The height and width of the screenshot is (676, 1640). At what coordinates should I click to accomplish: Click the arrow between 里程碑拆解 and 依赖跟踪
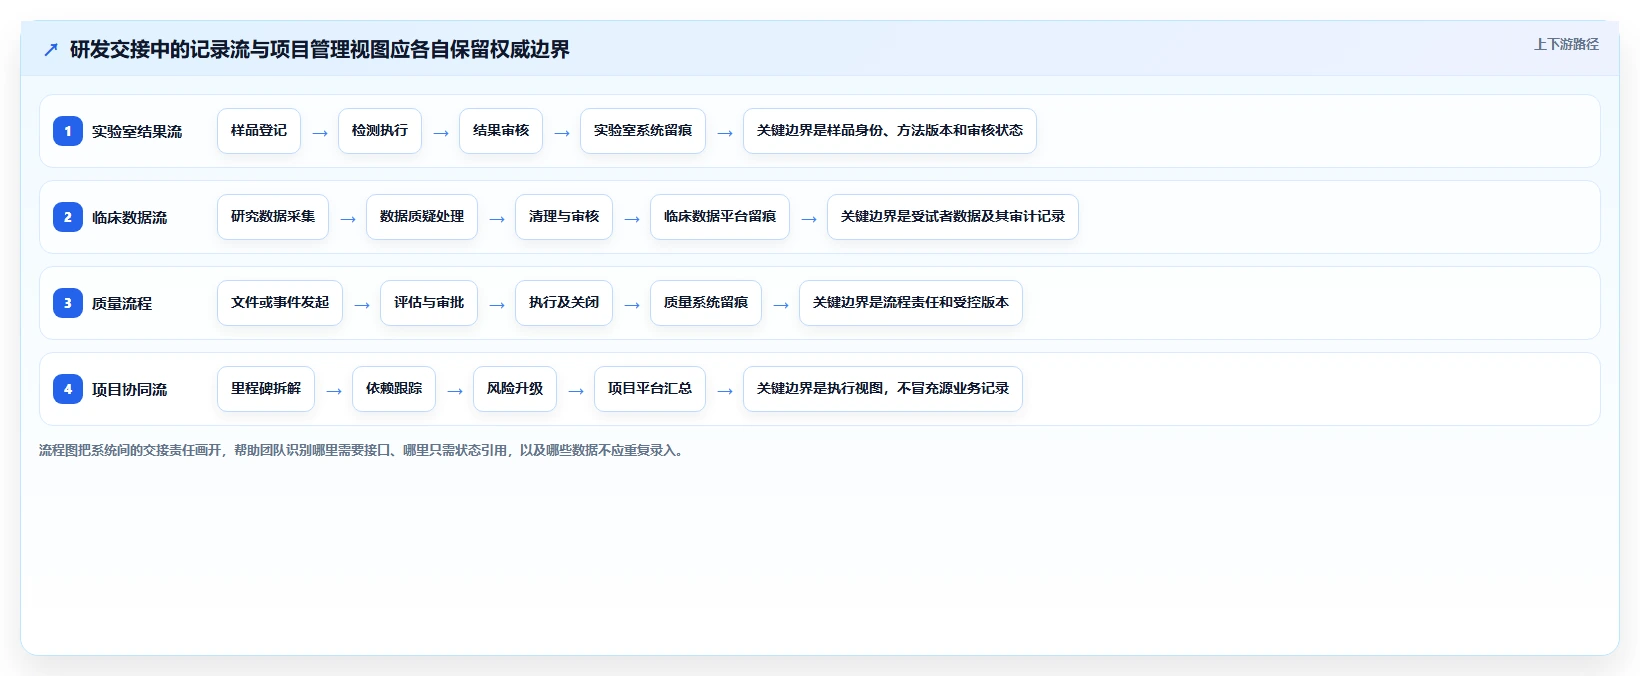tap(334, 391)
